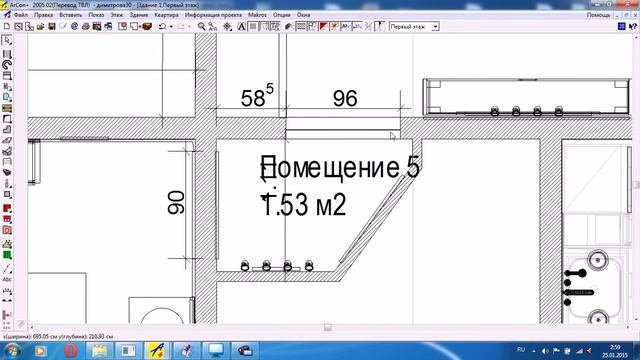Select the arrow selection tool in left toolbar
The image size is (640, 360).
(x=7, y=40)
